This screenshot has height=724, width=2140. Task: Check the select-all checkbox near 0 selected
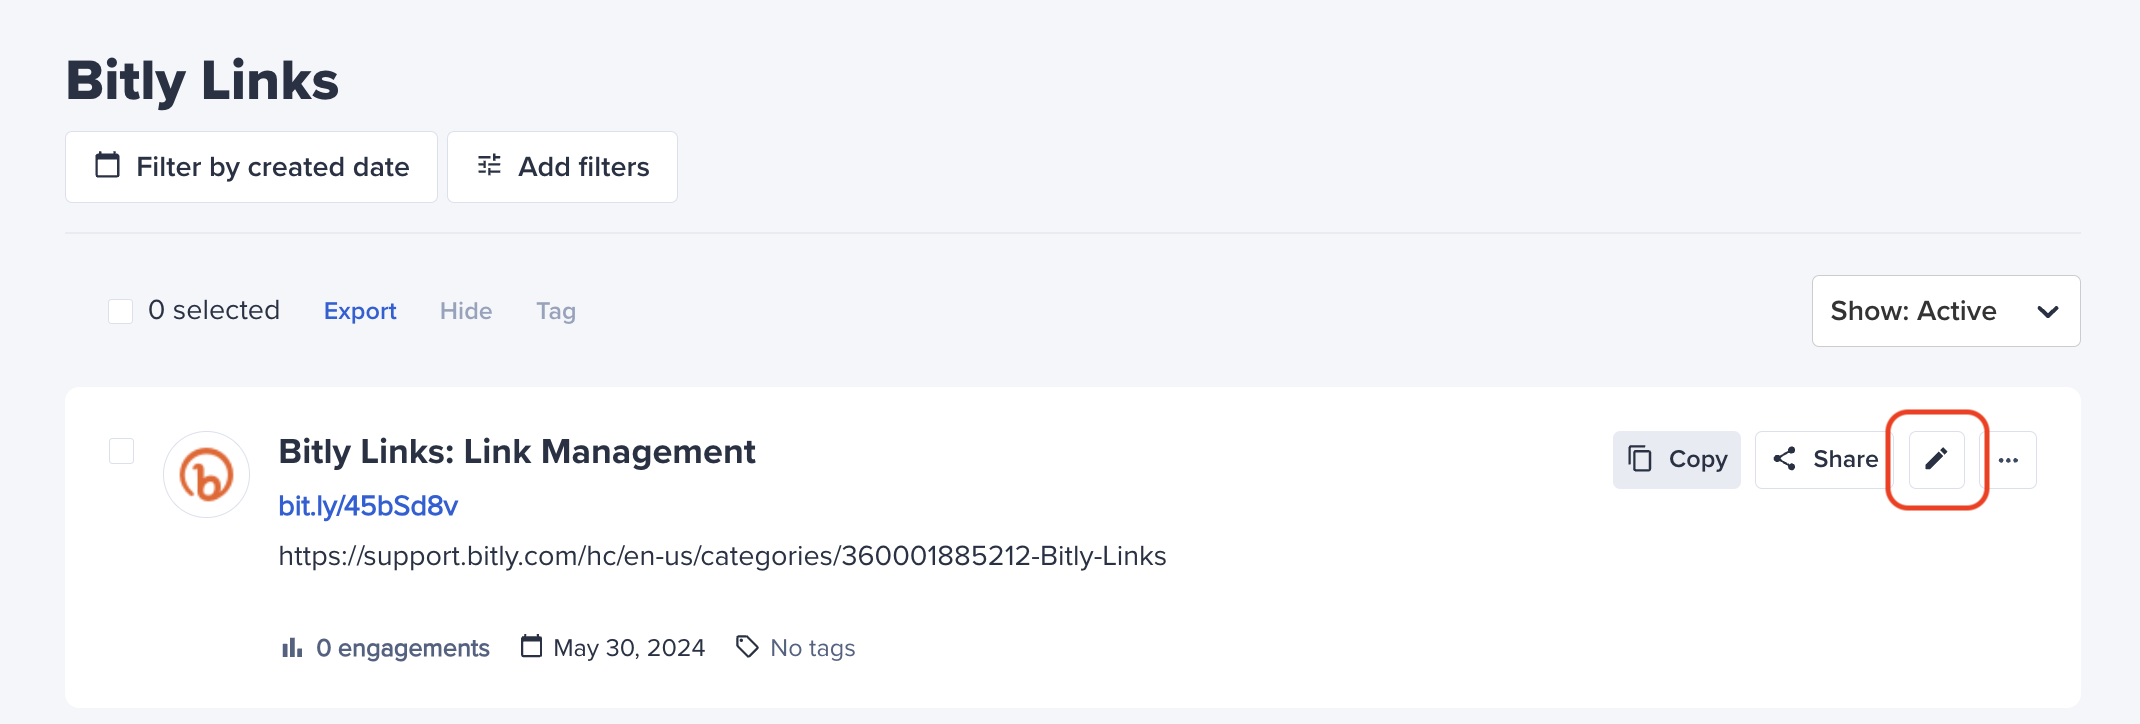tap(120, 310)
